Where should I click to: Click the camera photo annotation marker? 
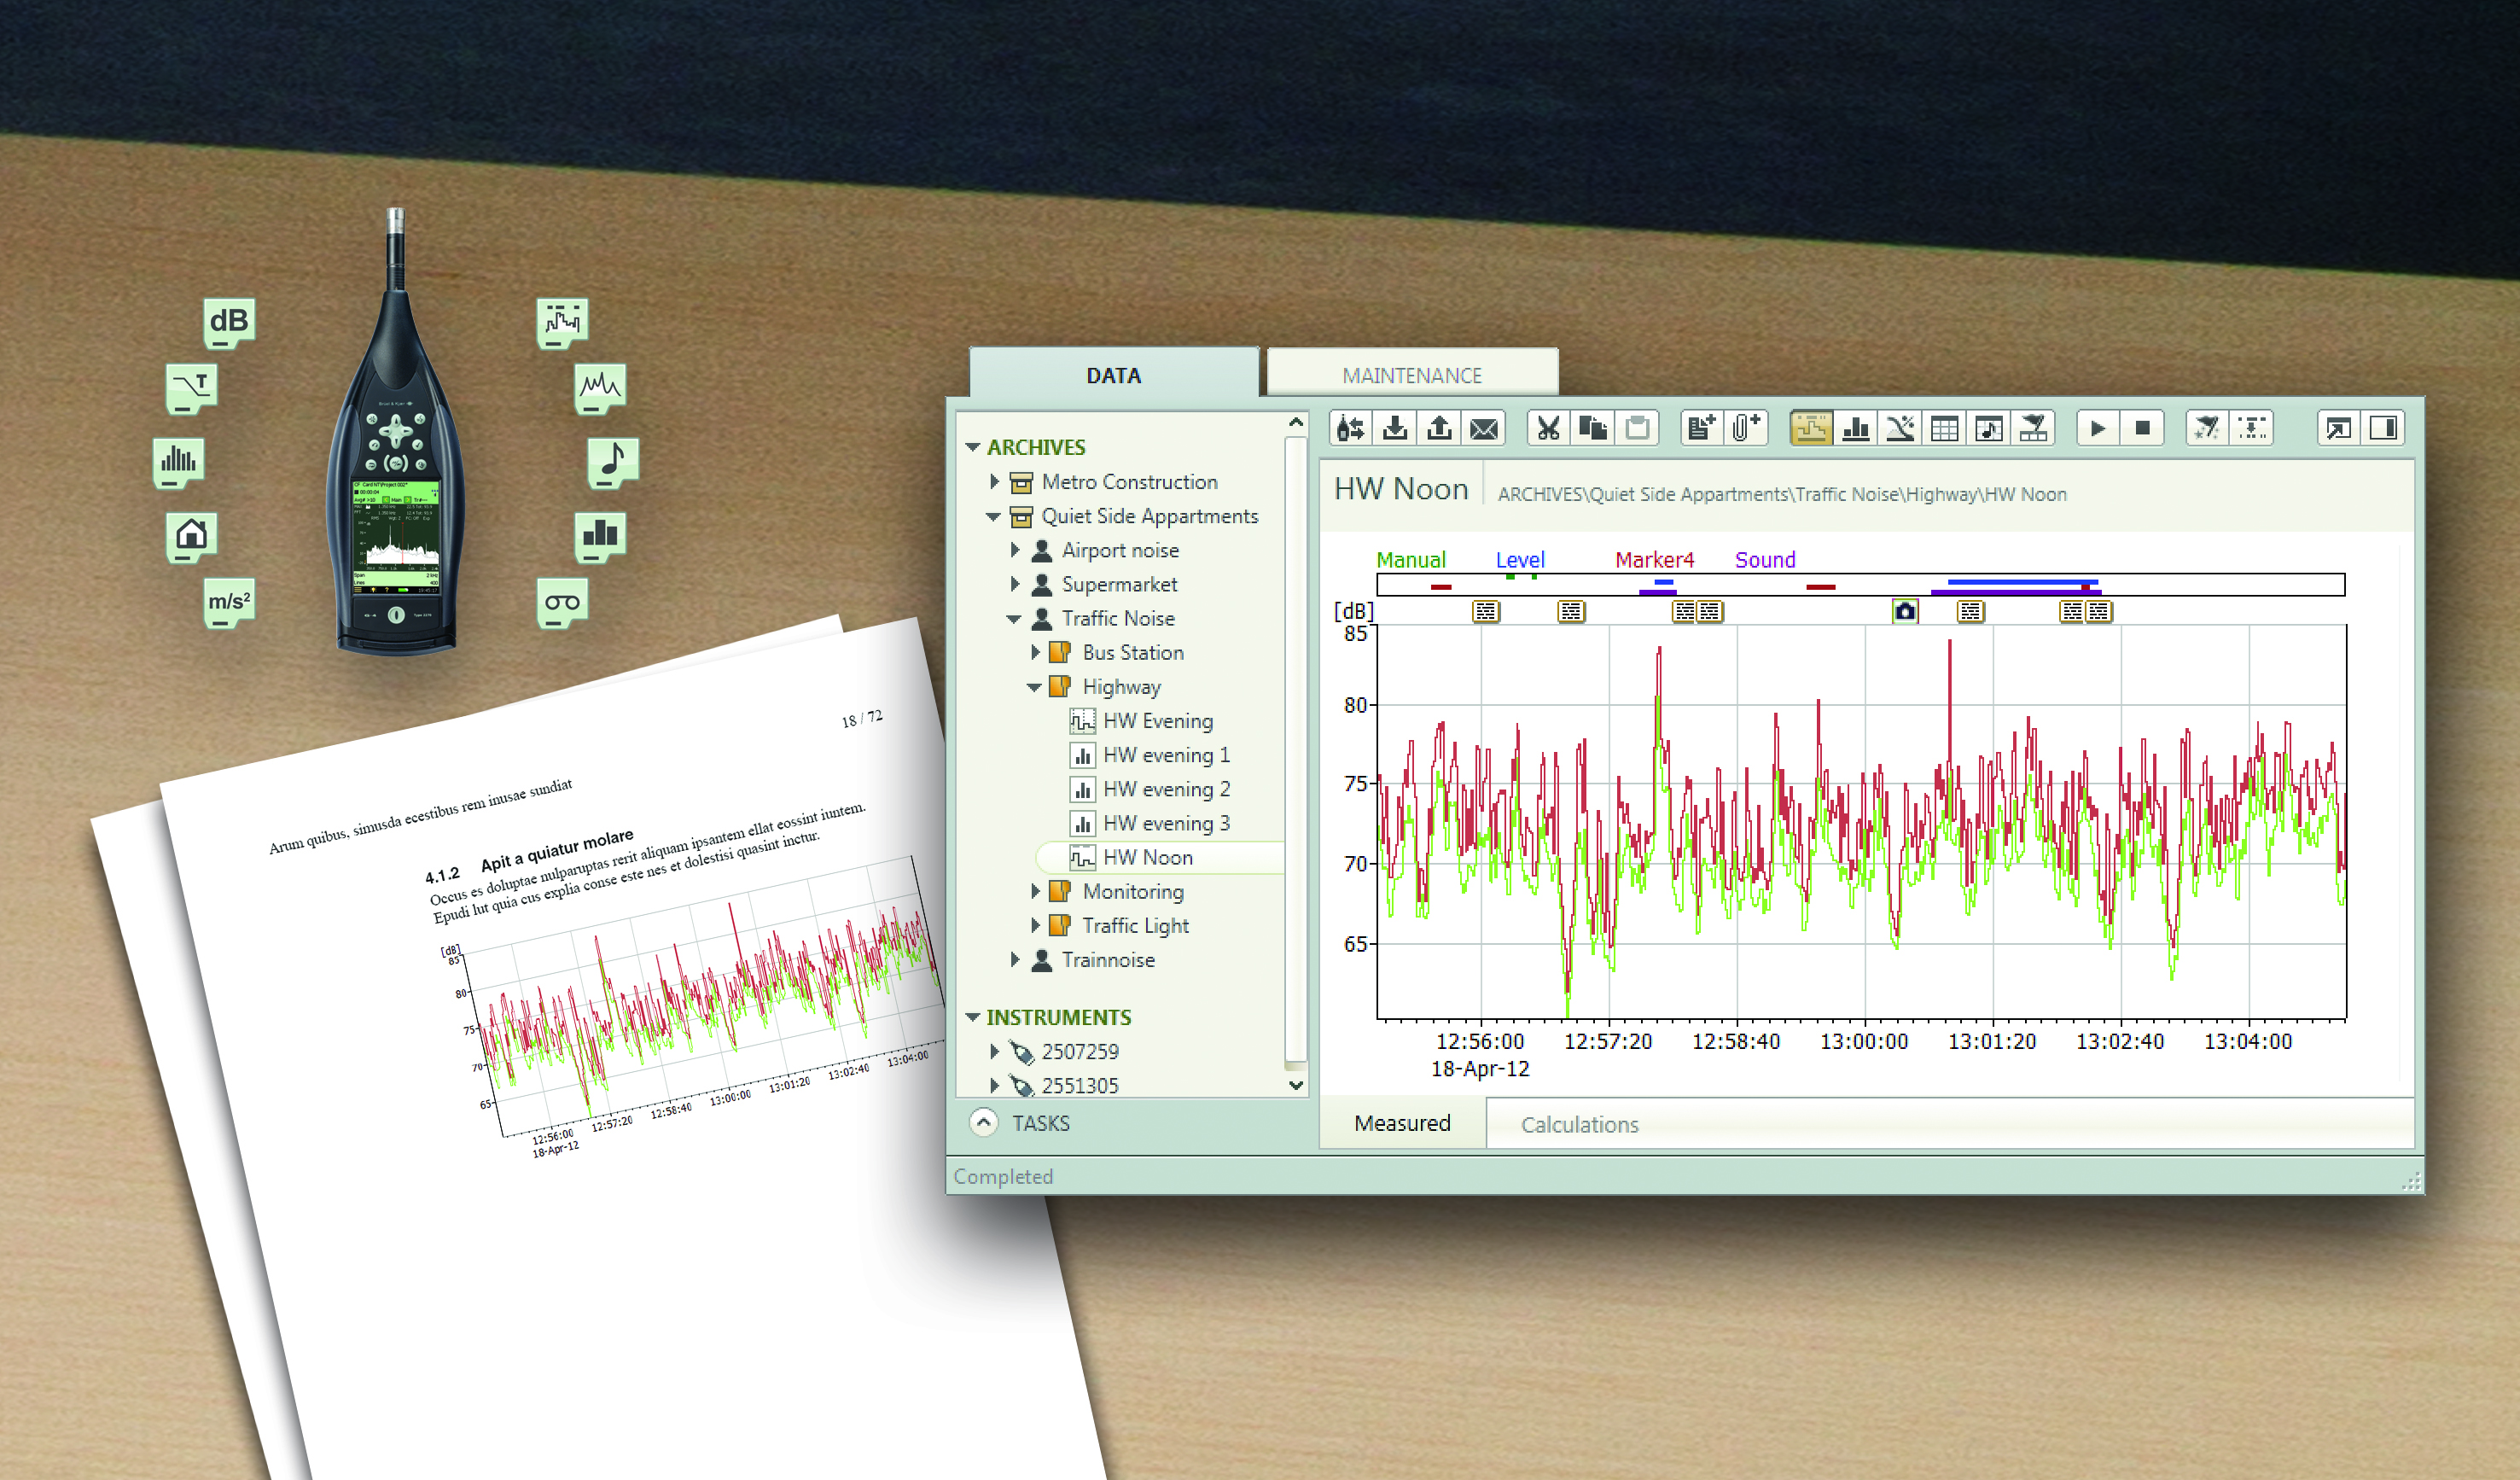click(x=1905, y=611)
